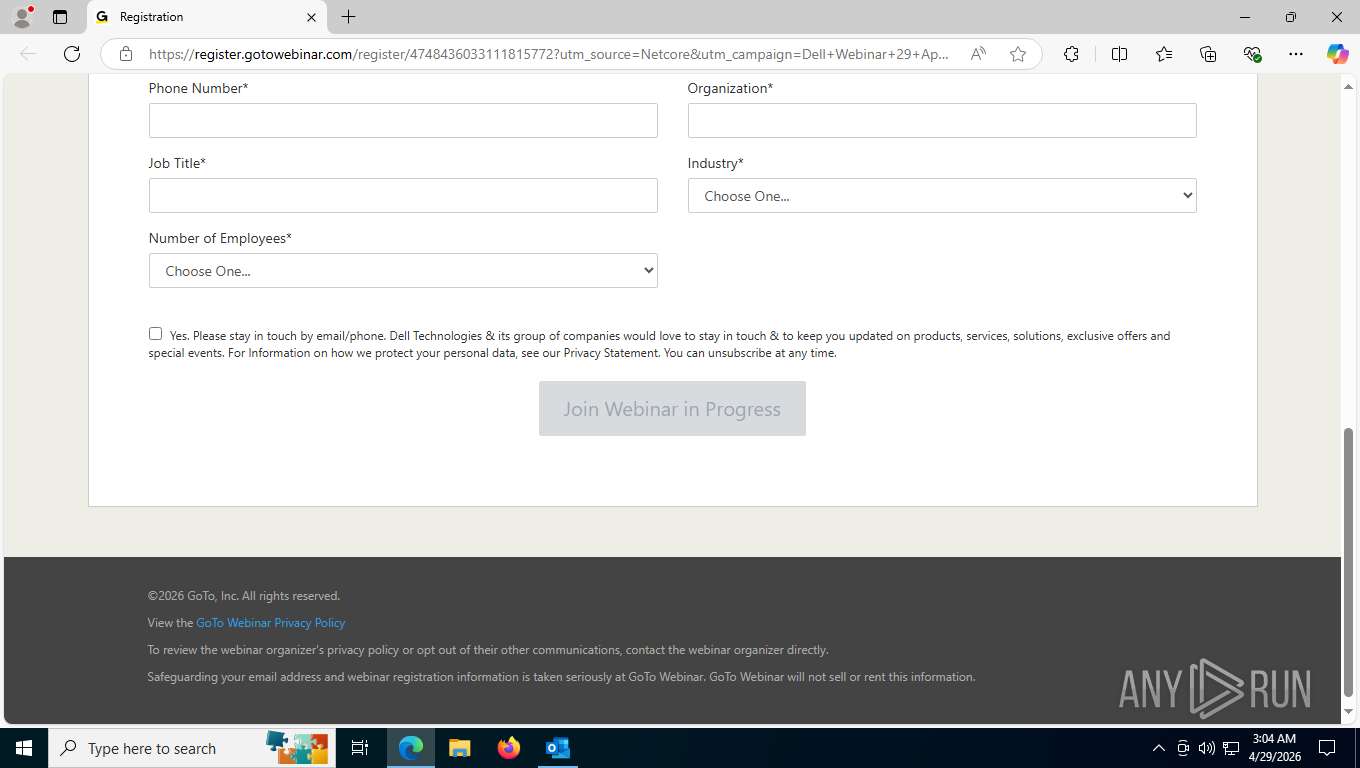The height and width of the screenshot is (768, 1360).
Task: Click the page scrollbar thumb
Action: click(1348, 562)
